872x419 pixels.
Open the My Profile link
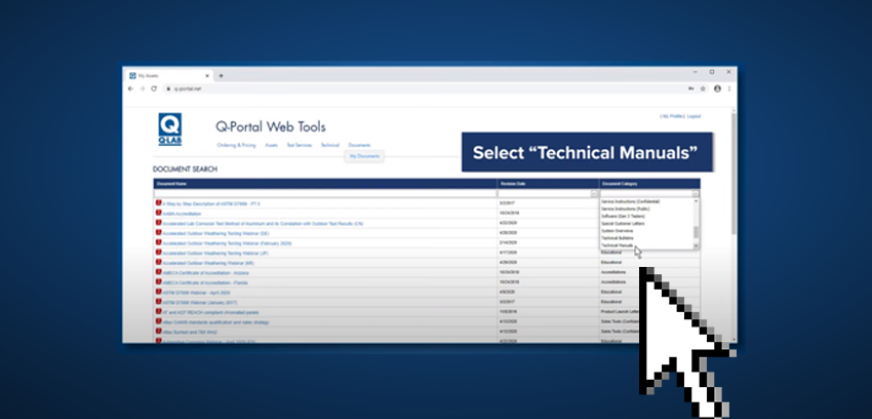tap(672, 116)
